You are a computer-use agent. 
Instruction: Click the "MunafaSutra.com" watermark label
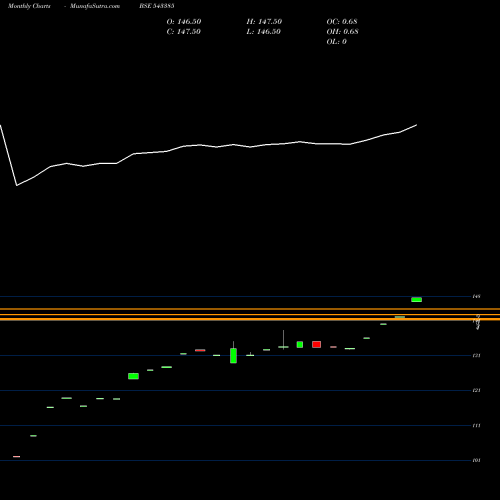click(95, 6)
